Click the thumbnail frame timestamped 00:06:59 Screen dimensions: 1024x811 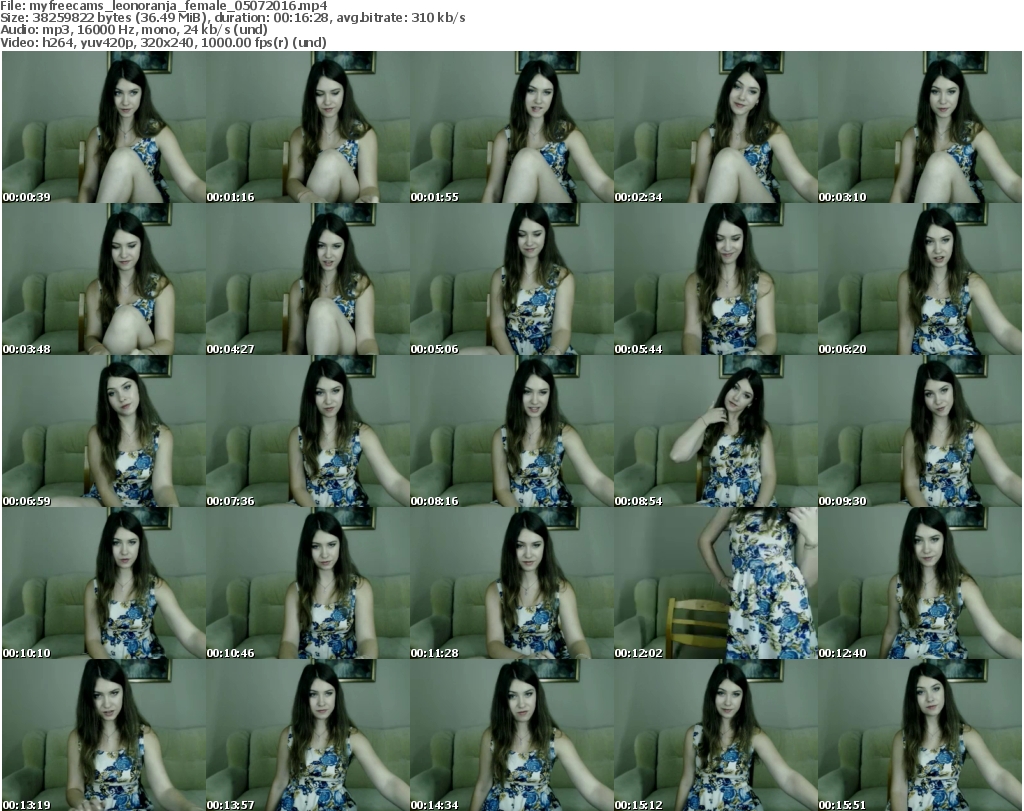pyautogui.click(x=104, y=431)
